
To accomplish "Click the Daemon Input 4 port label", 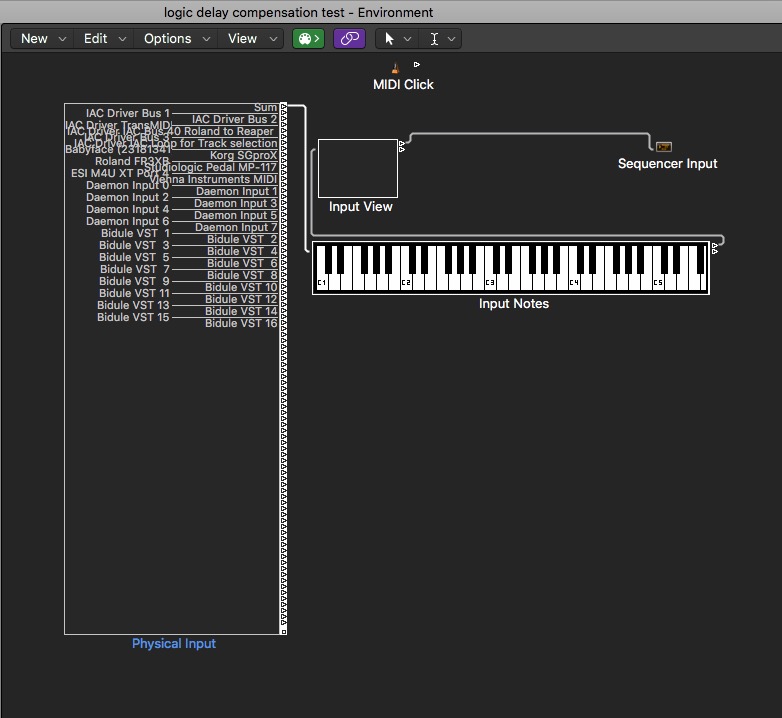I will tap(128, 209).
